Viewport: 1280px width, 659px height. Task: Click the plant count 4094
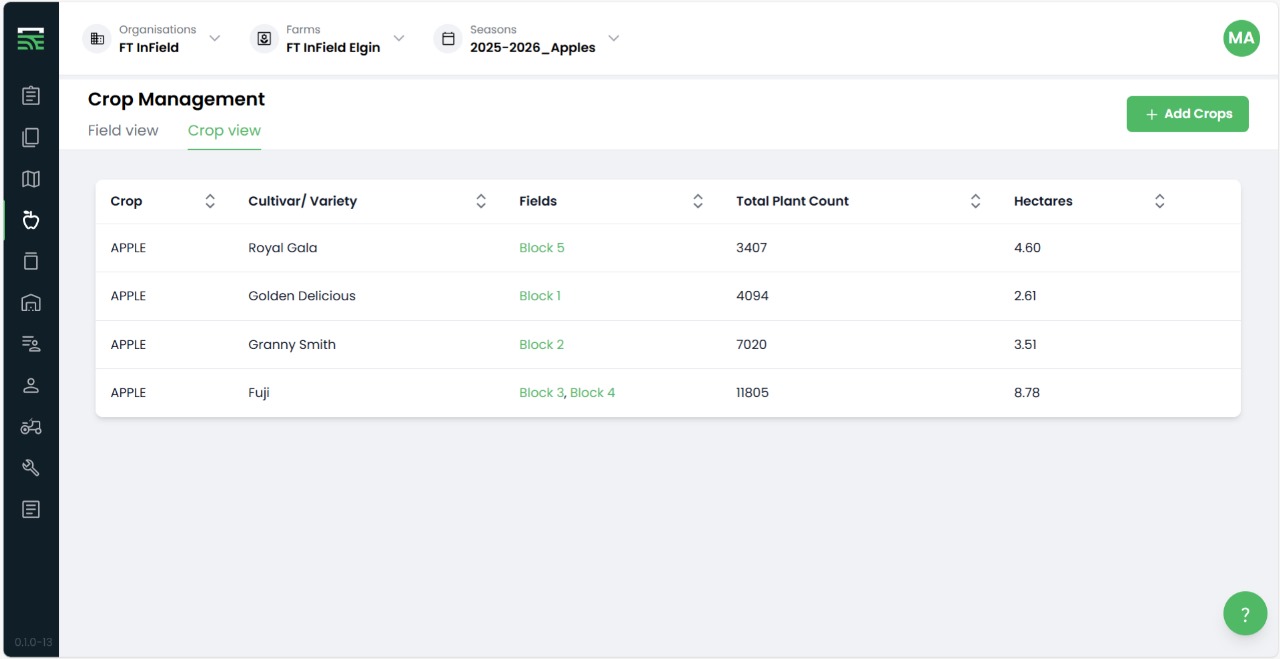pyautogui.click(x=753, y=296)
